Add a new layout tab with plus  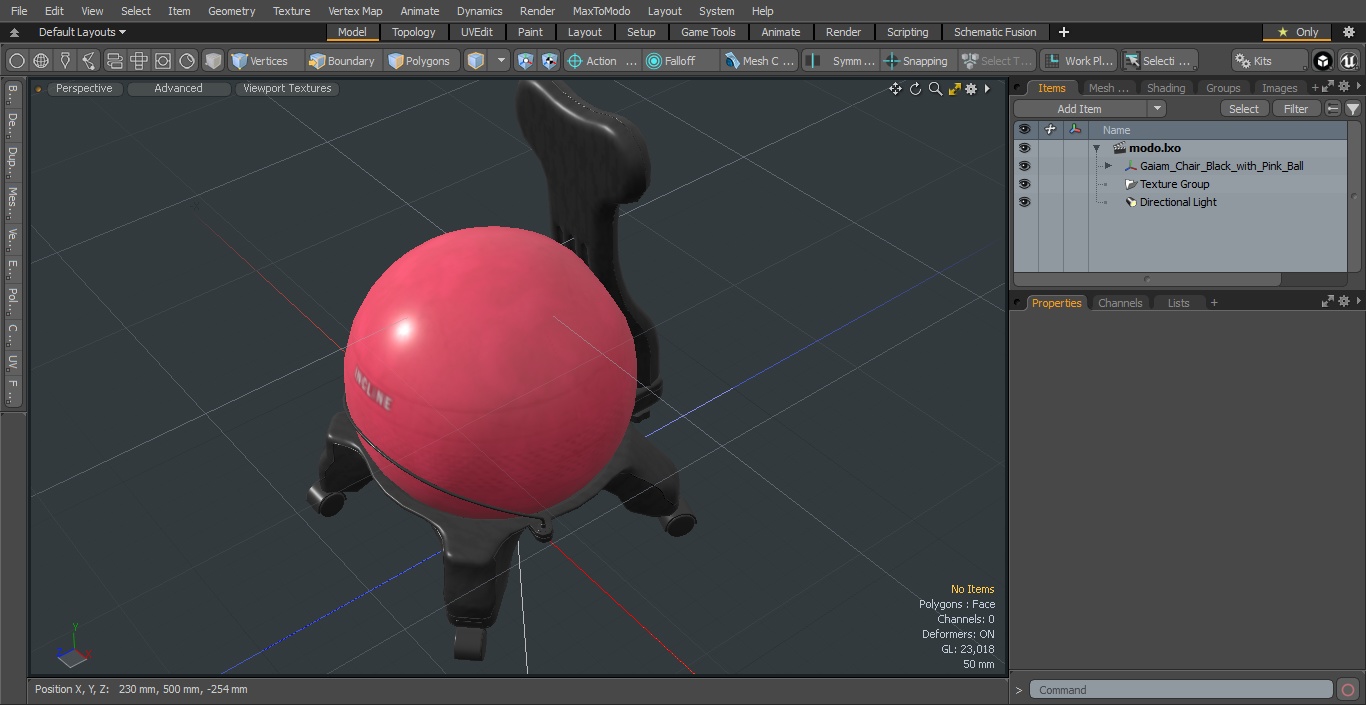tap(1063, 32)
